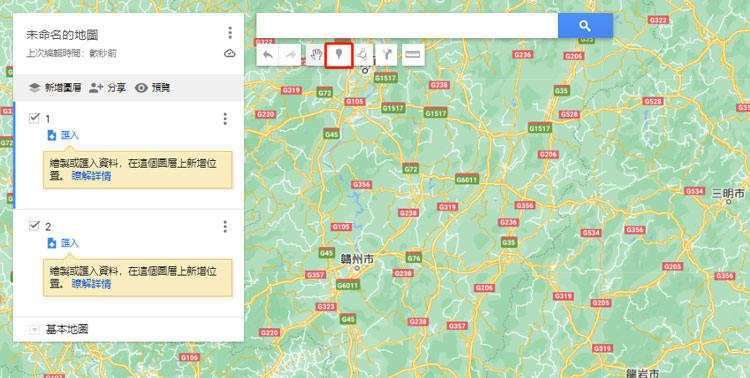The height and width of the screenshot is (378, 750).
Task: Click the 三明市 city label on map
Action: pos(728,193)
